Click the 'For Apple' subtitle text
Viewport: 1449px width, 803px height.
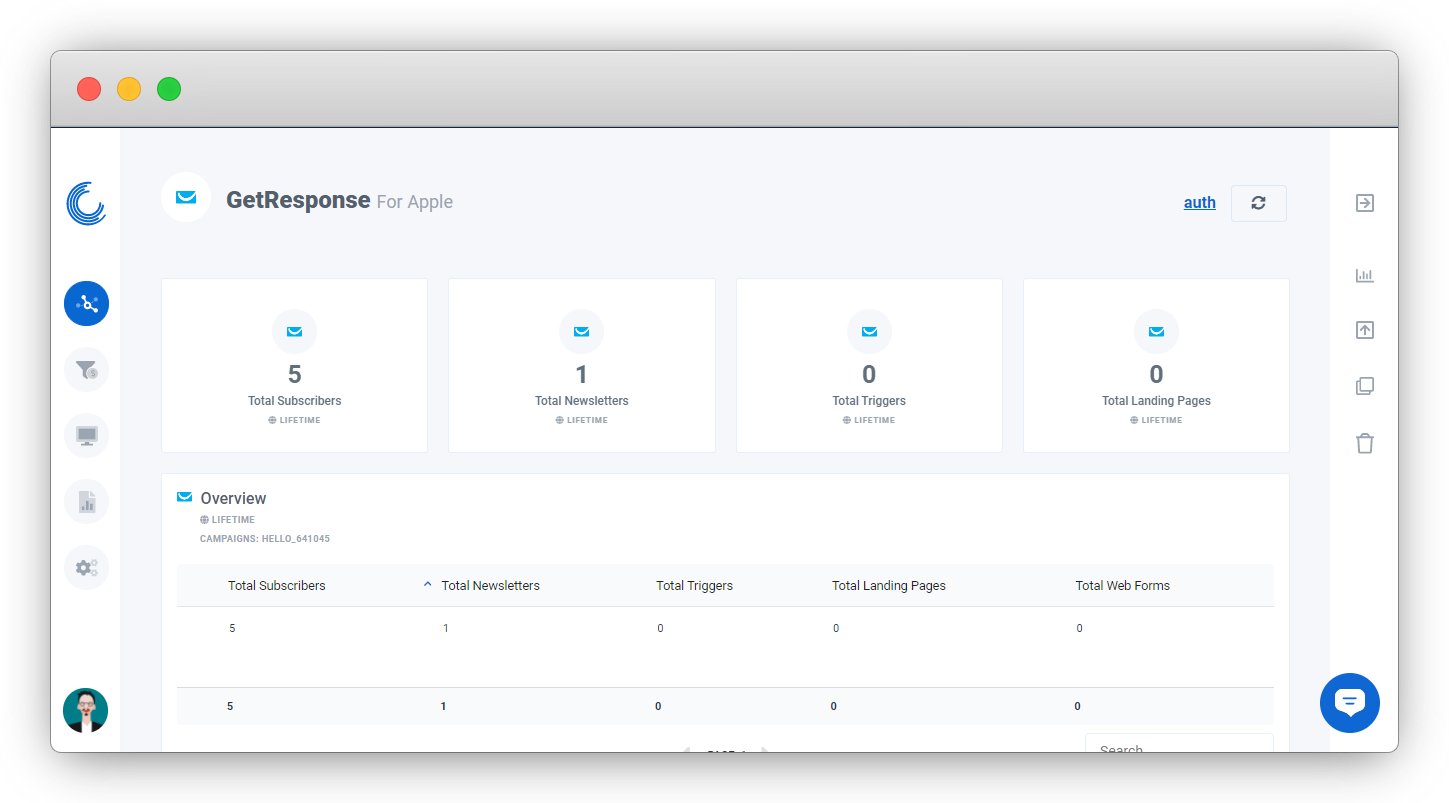[414, 202]
